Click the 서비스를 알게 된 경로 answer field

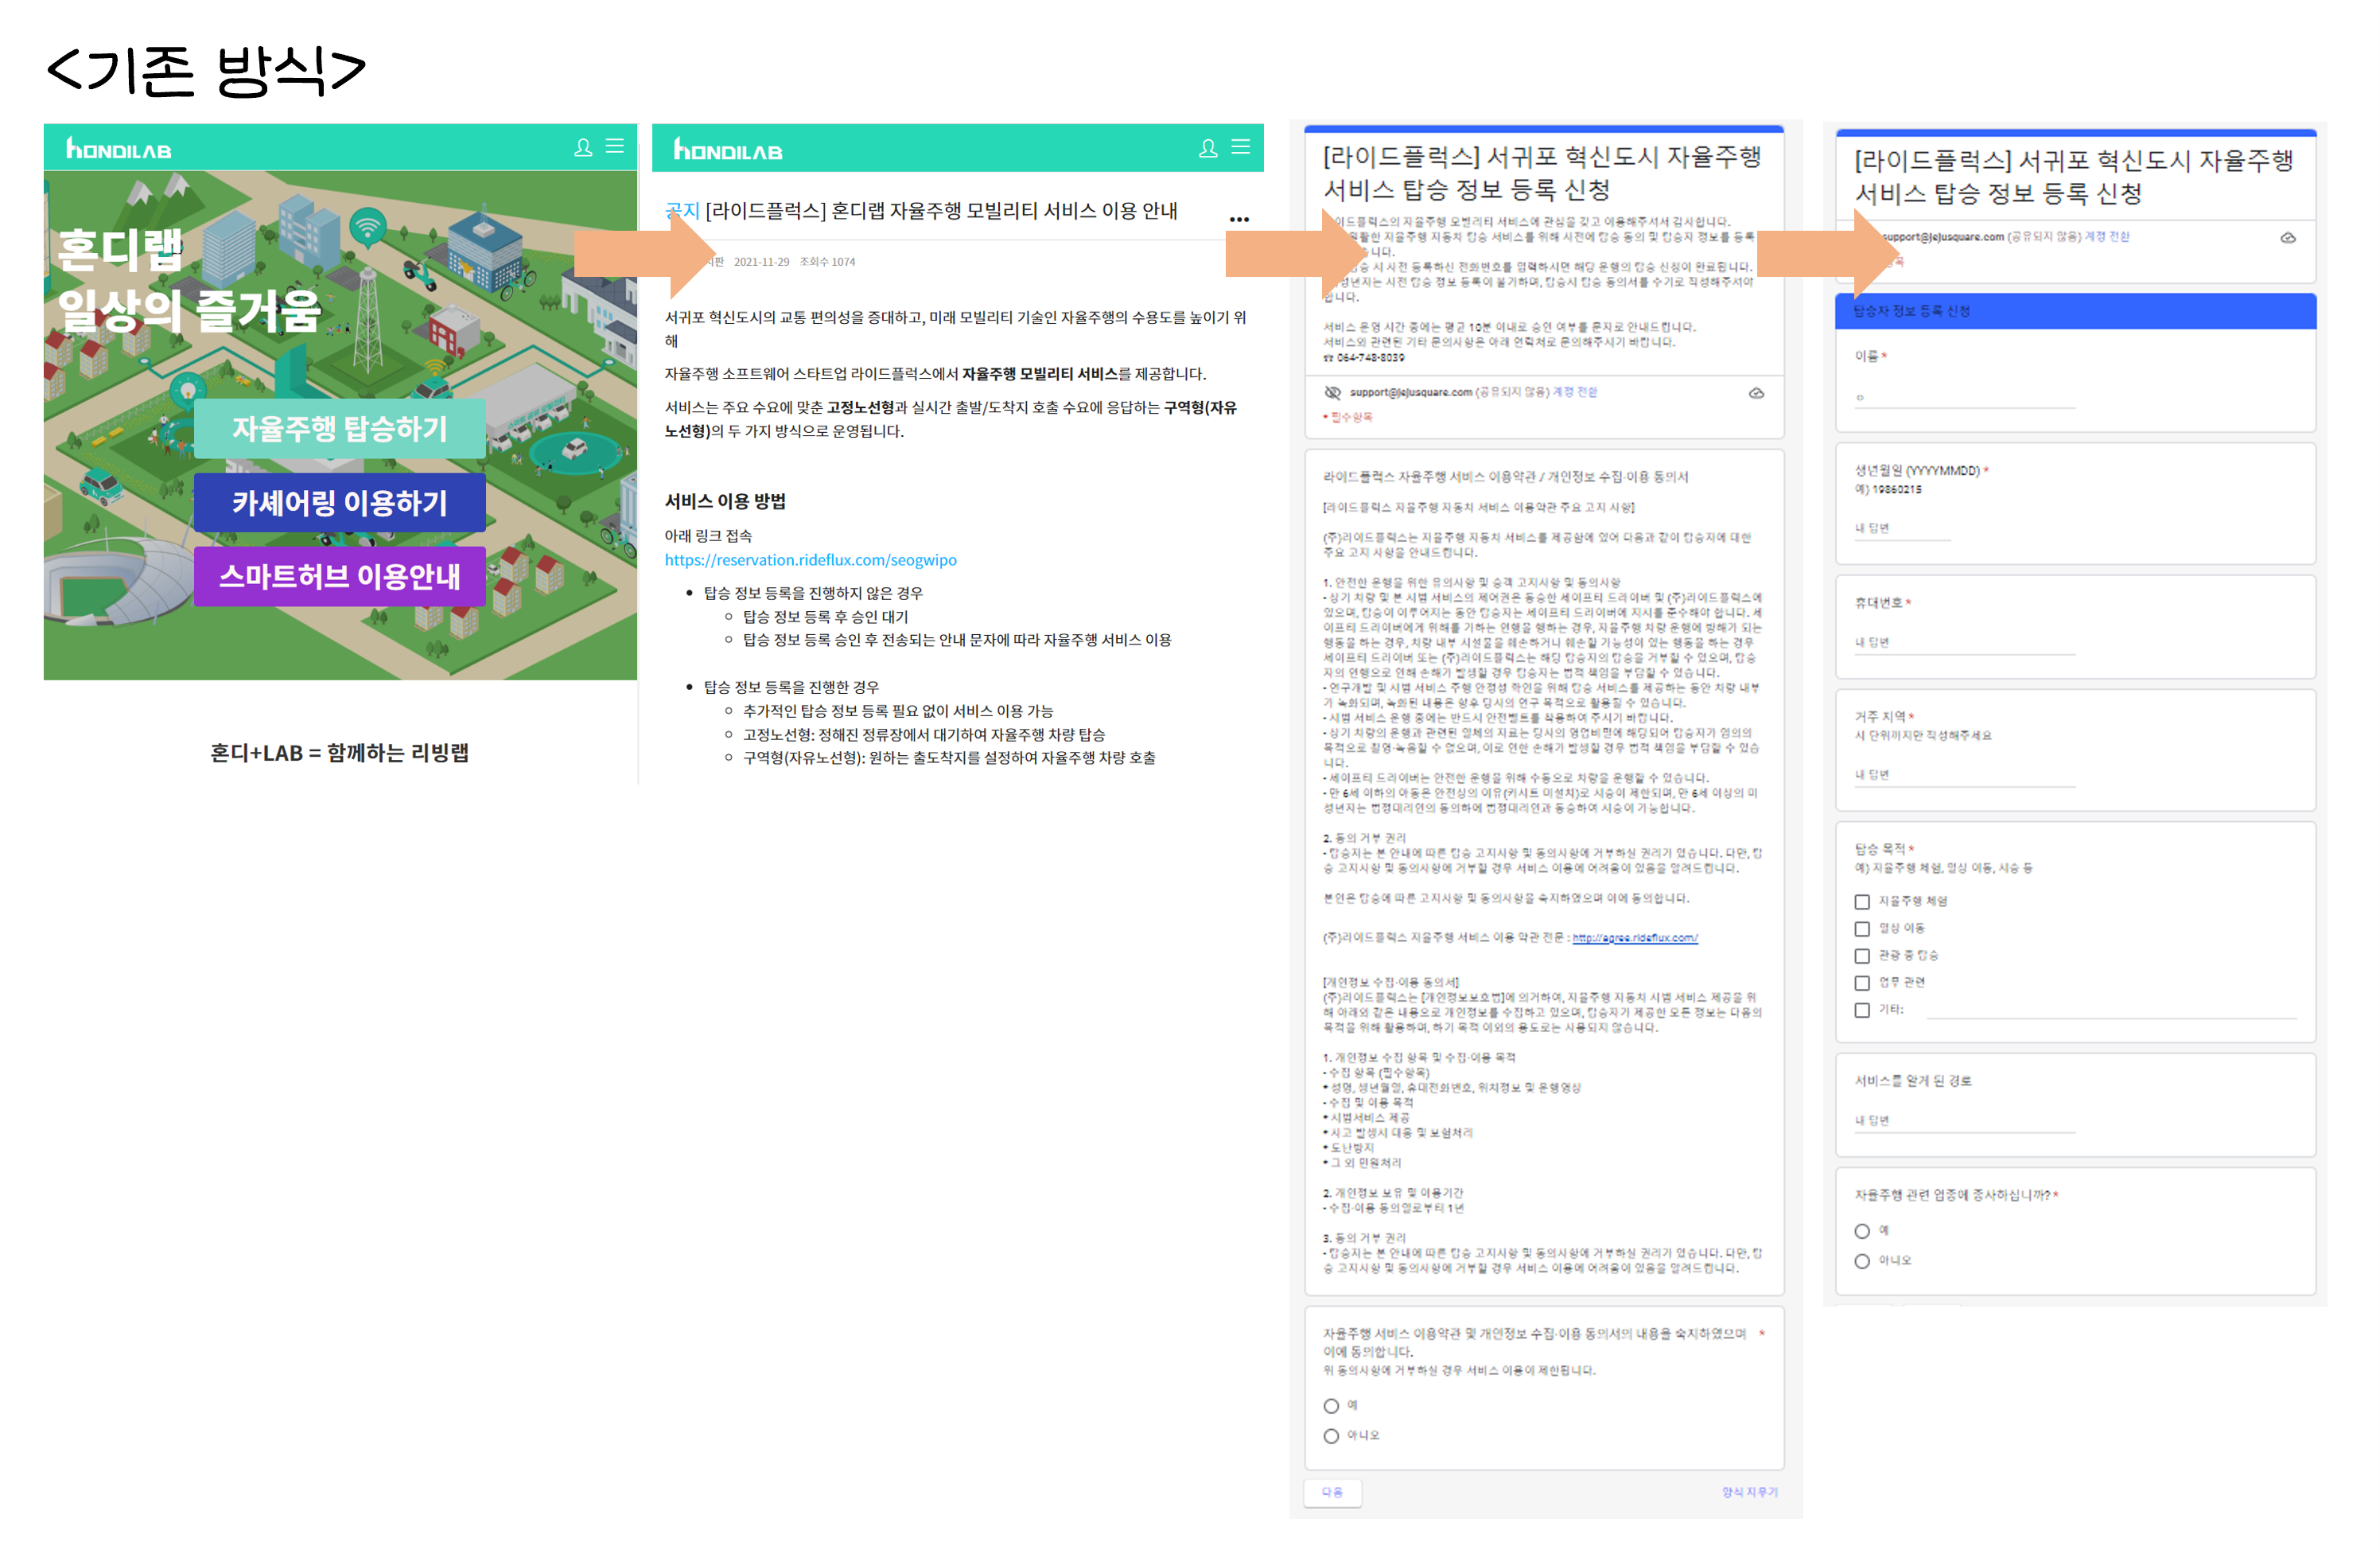coord(1965,1121)
